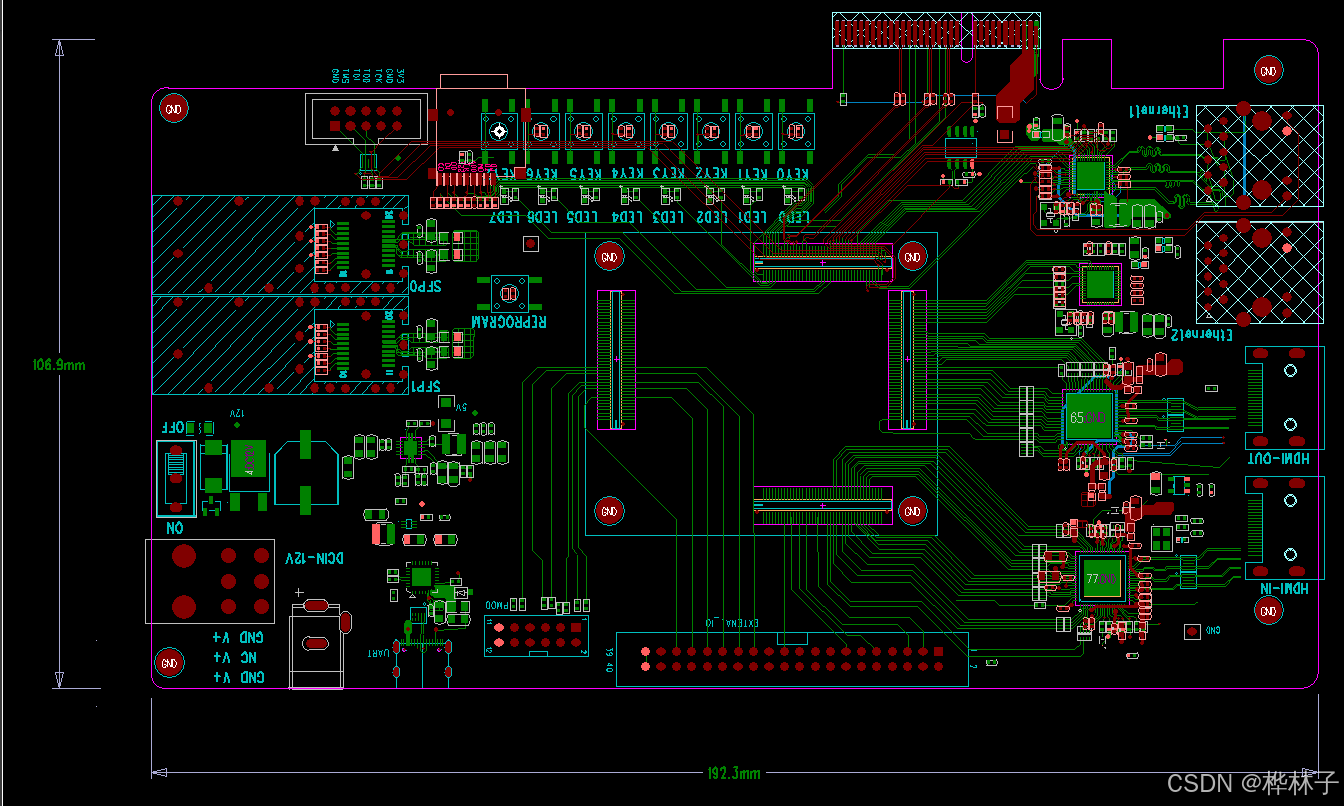
Task: Click the ON label below power switch
Action: pos(173,527)
